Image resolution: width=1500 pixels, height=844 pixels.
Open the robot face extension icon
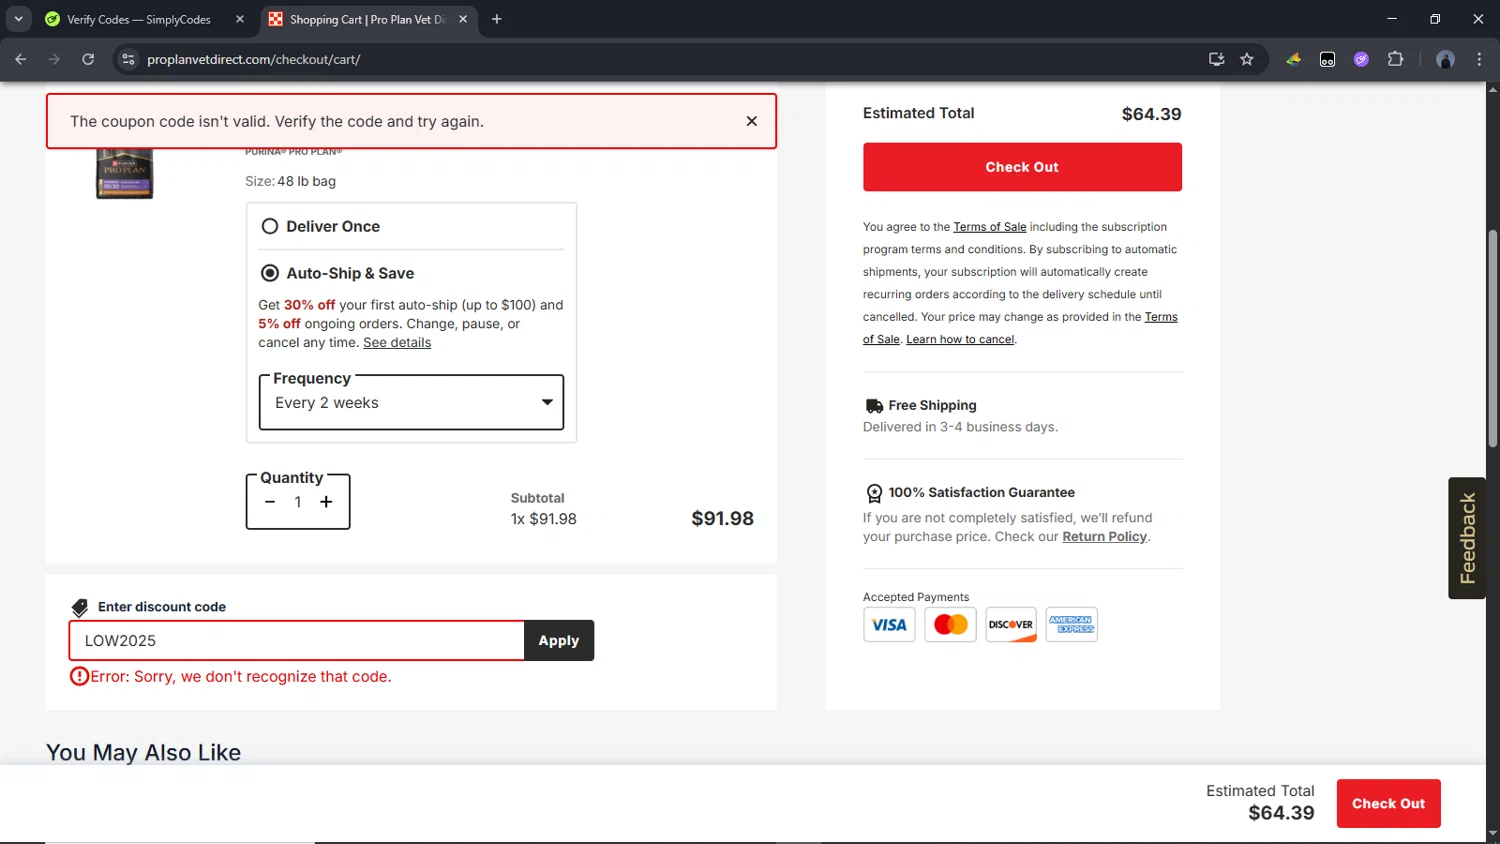pos(1327,59)
